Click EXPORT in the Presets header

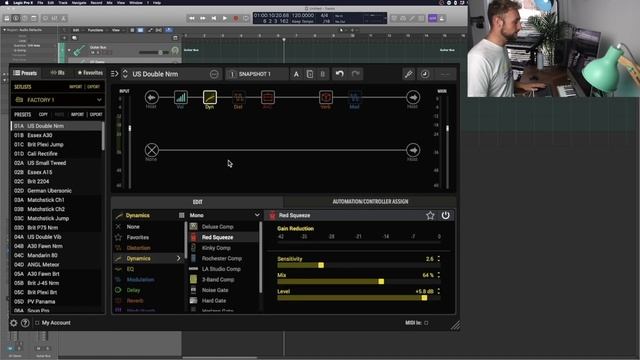(x=96, y=115)
